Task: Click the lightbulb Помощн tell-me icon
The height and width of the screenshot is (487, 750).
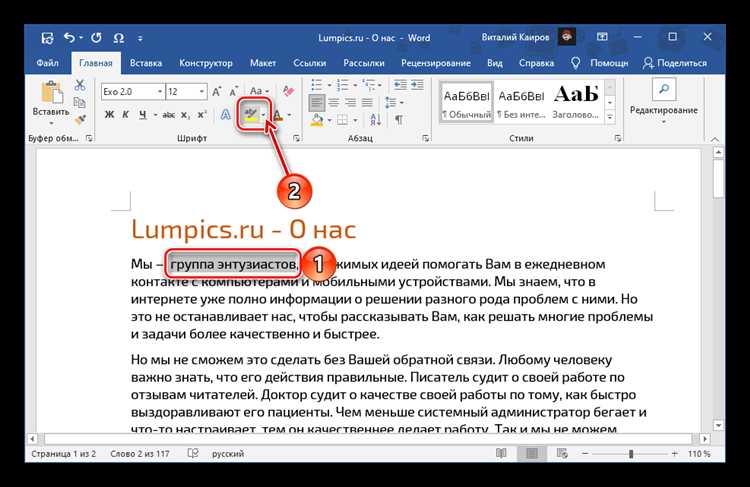Action: click(575, 63)
